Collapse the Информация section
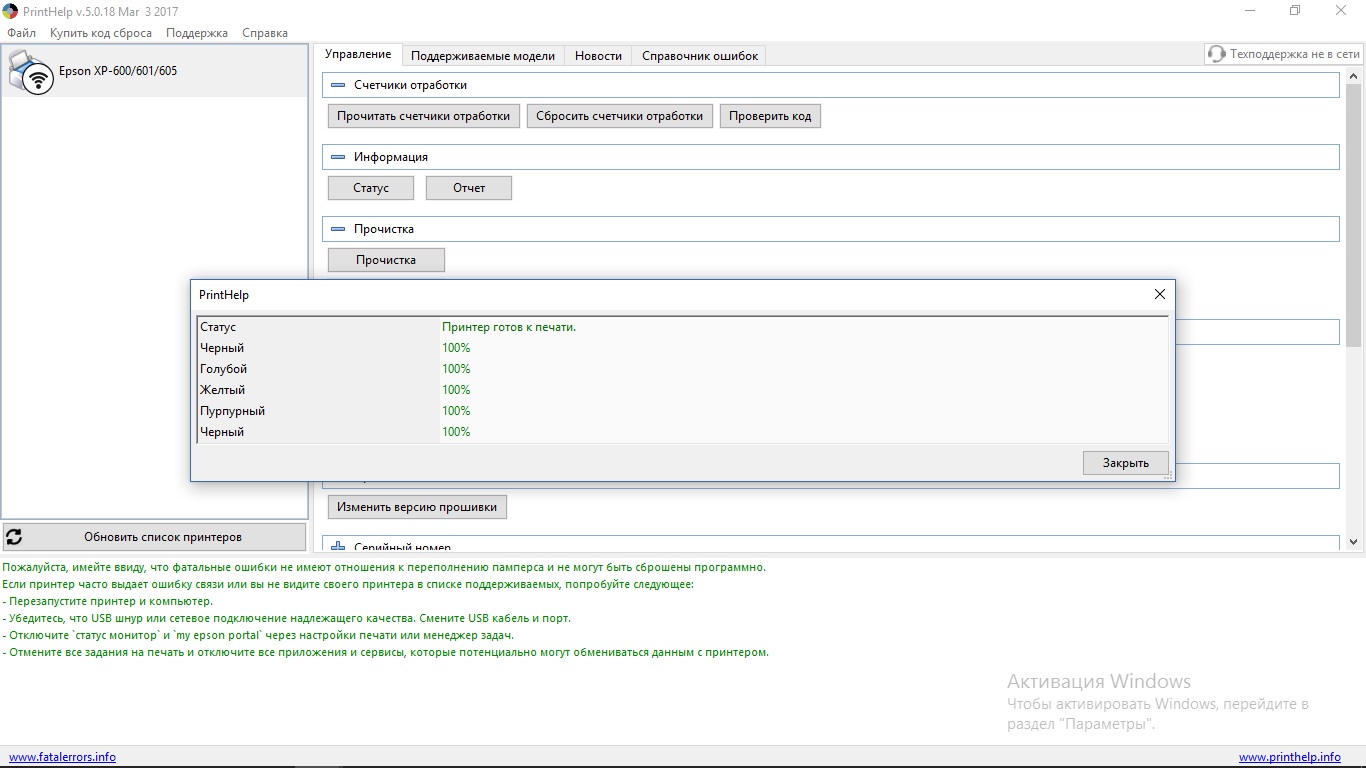 tap(337, 157)
